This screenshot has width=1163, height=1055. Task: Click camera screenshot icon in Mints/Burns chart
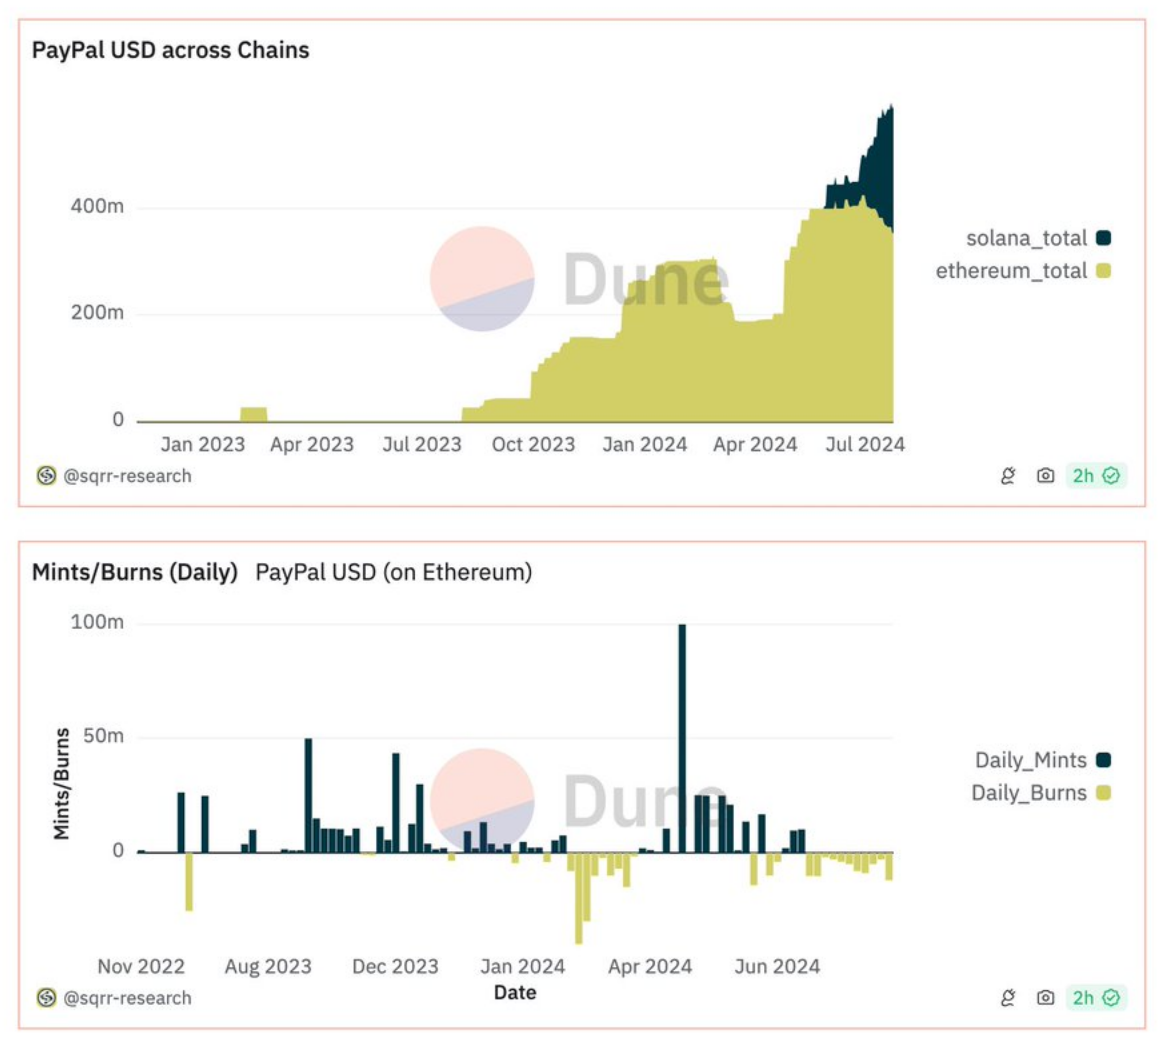[1045, 998]
